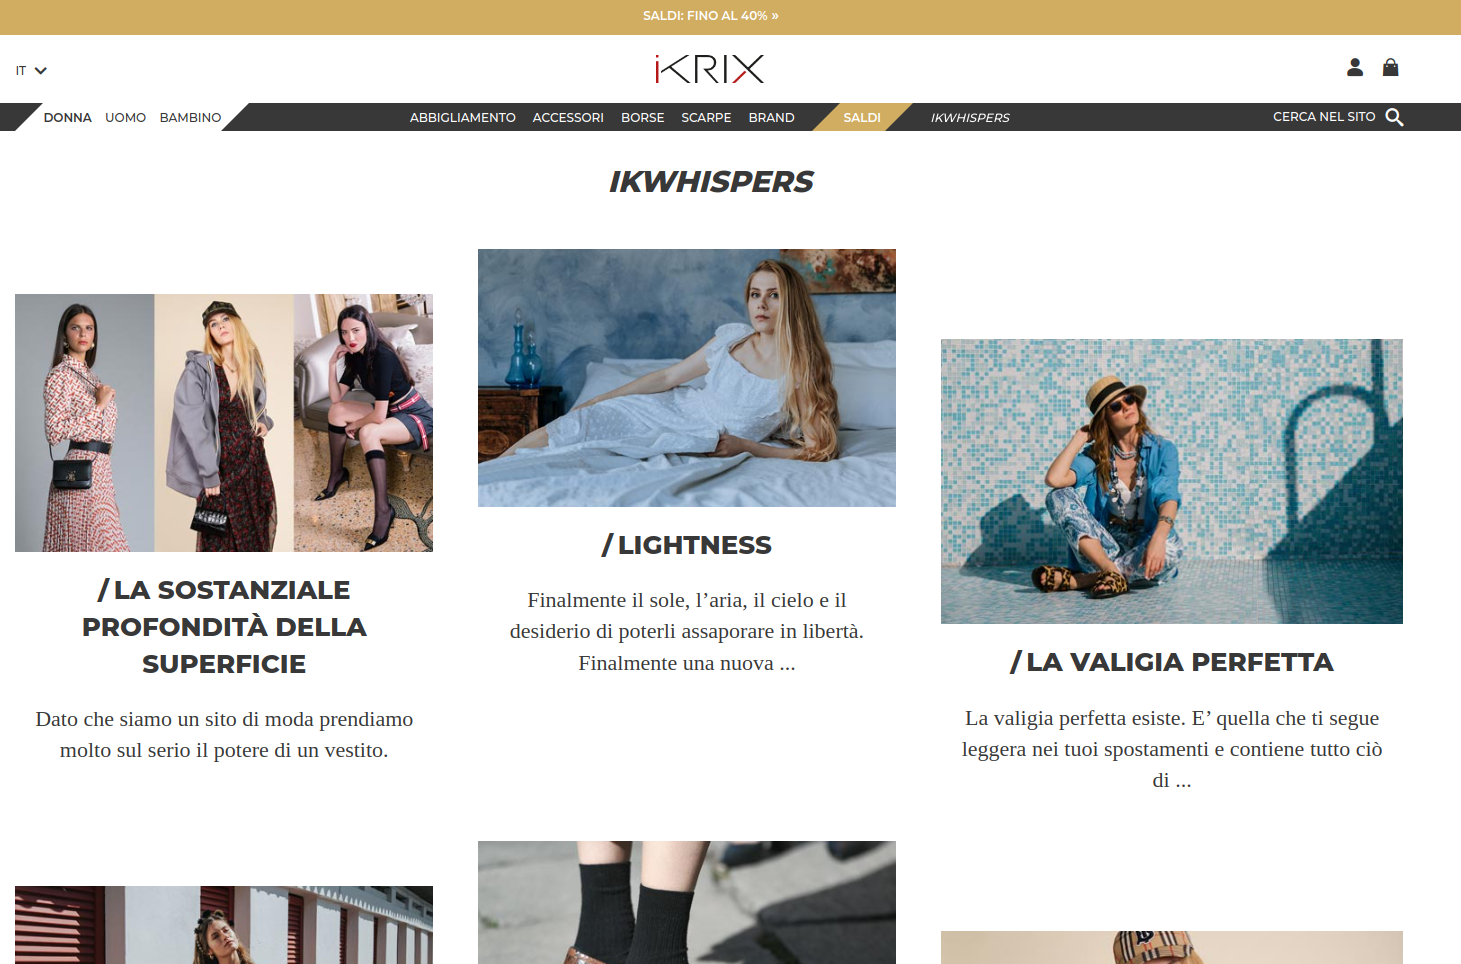Switch to the UOMO section
Image resolution: width=1461 pixels, height=964 pixels.
[x=125, y=117]
